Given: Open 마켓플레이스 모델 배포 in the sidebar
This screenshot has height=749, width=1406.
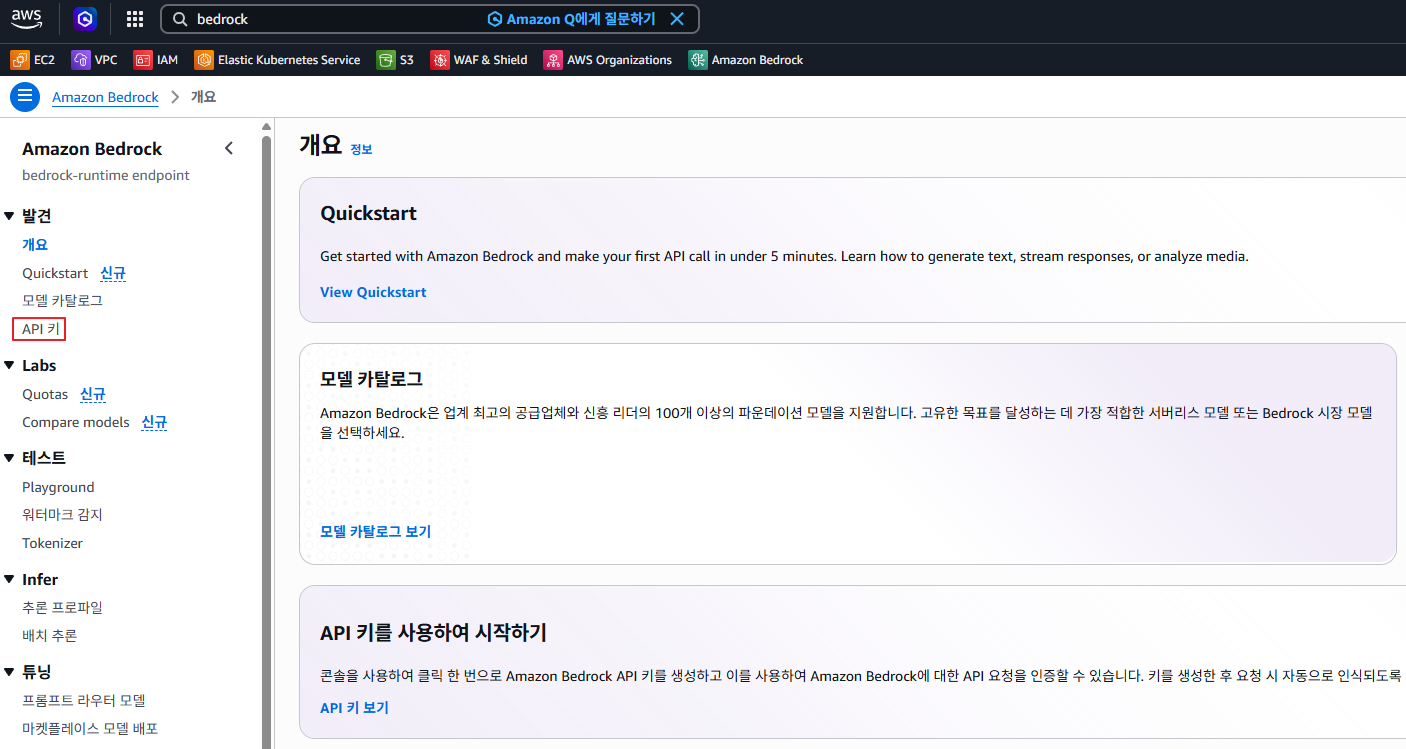Looking at the screenshot, I should 90,728.
